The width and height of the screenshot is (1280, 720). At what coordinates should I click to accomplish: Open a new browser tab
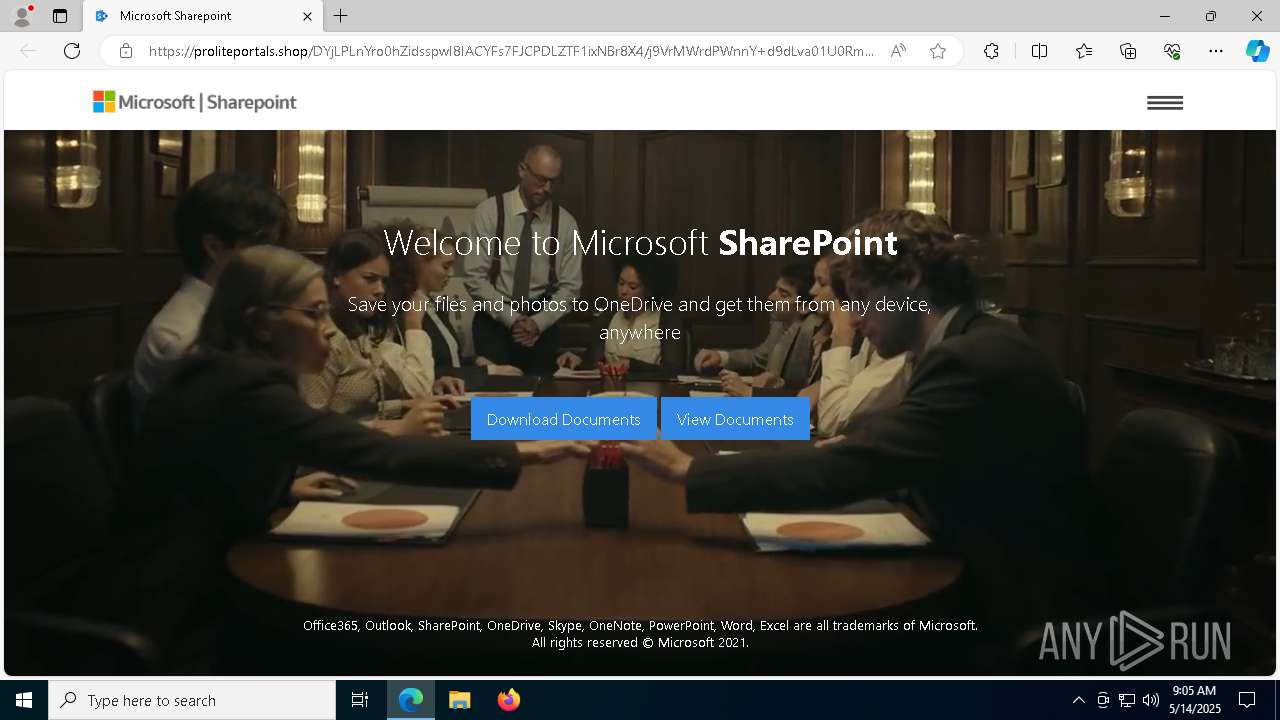pos(341,16)
